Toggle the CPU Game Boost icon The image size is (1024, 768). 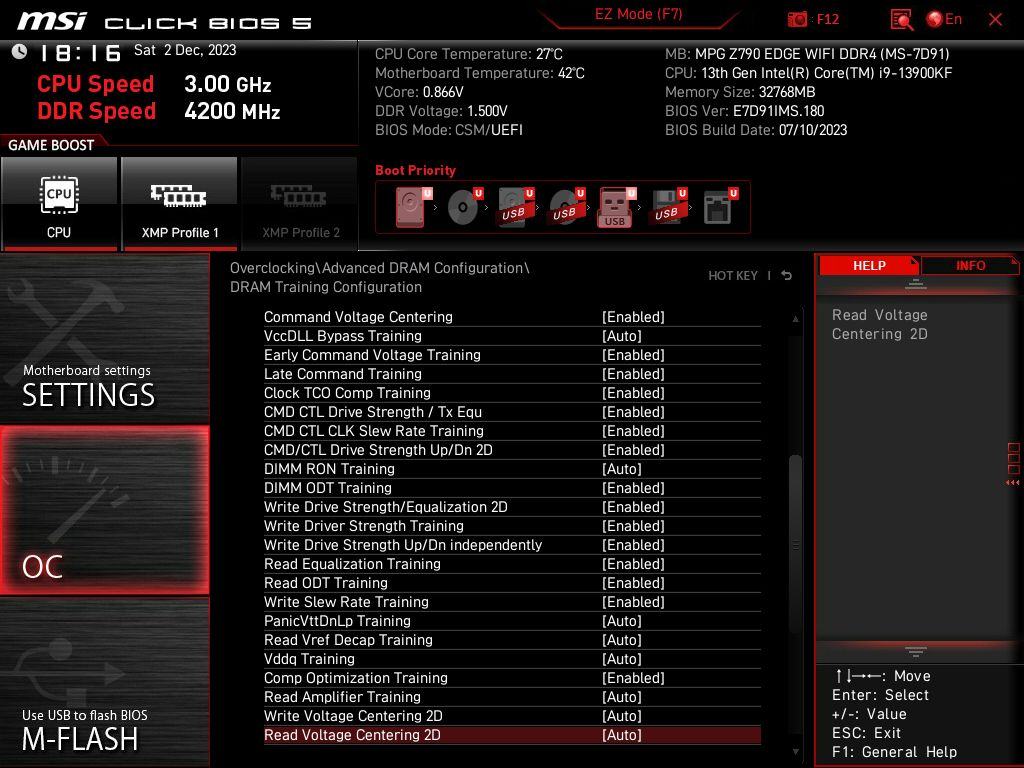point(59,203)
